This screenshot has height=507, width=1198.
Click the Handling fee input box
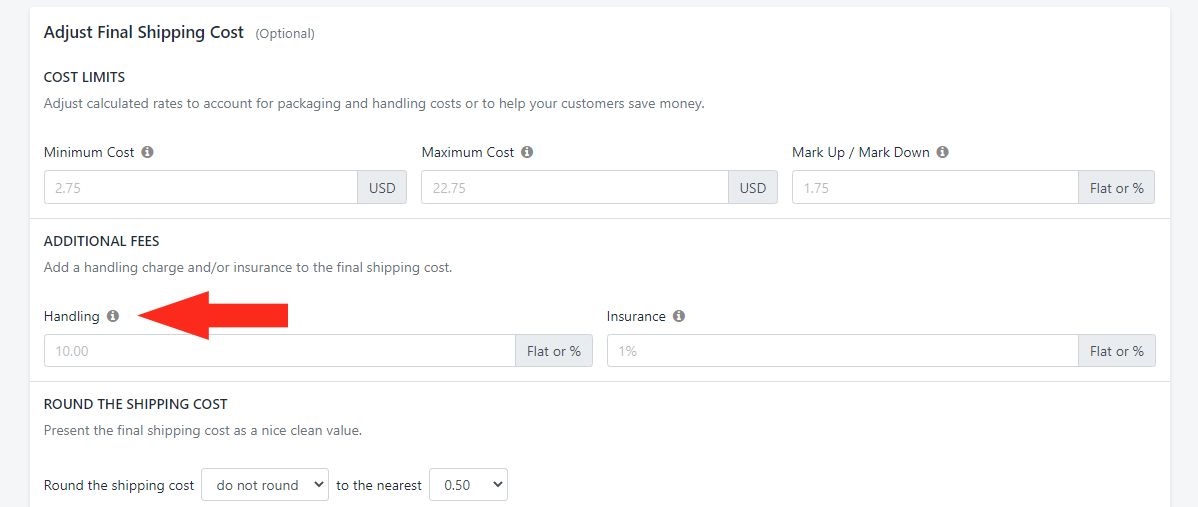279,351
